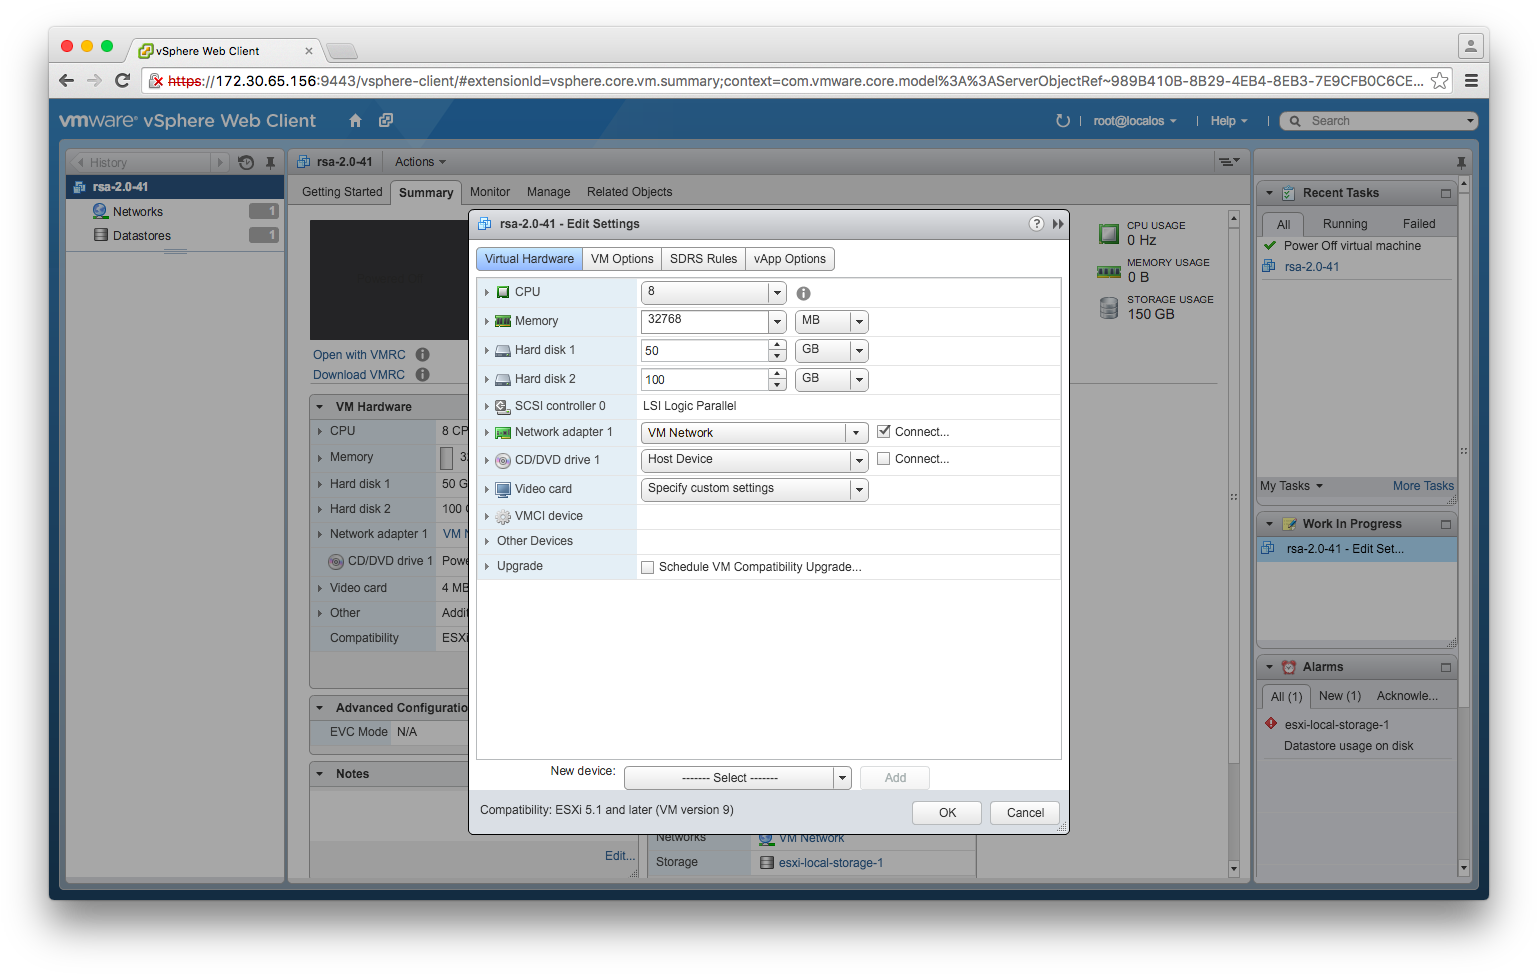Image resolution: width=1537 pixels, height=974 pixels.
Task: Maximize the Recent Tasks panel
Action: click(x=1445, y=193)
